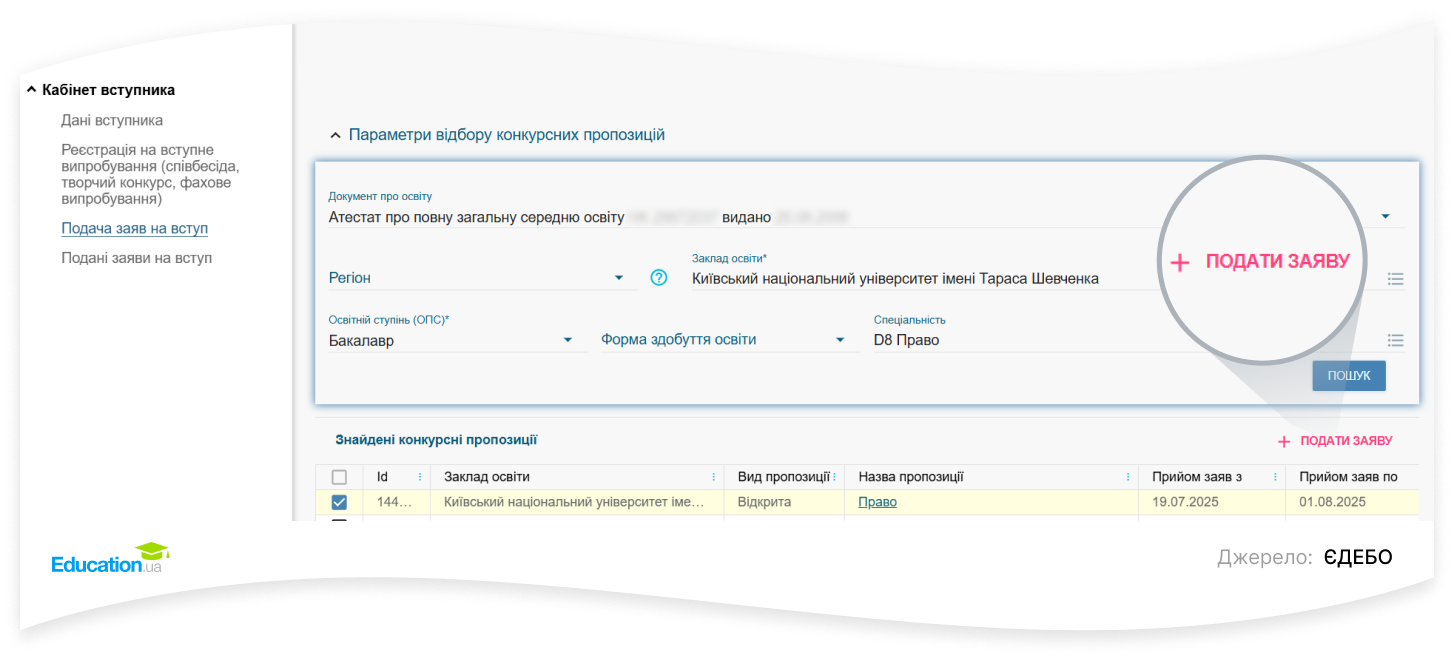The height and width of the screenshot is (658, 1454).
Task: Open column menu for Id header
Action: coord(420,477)
